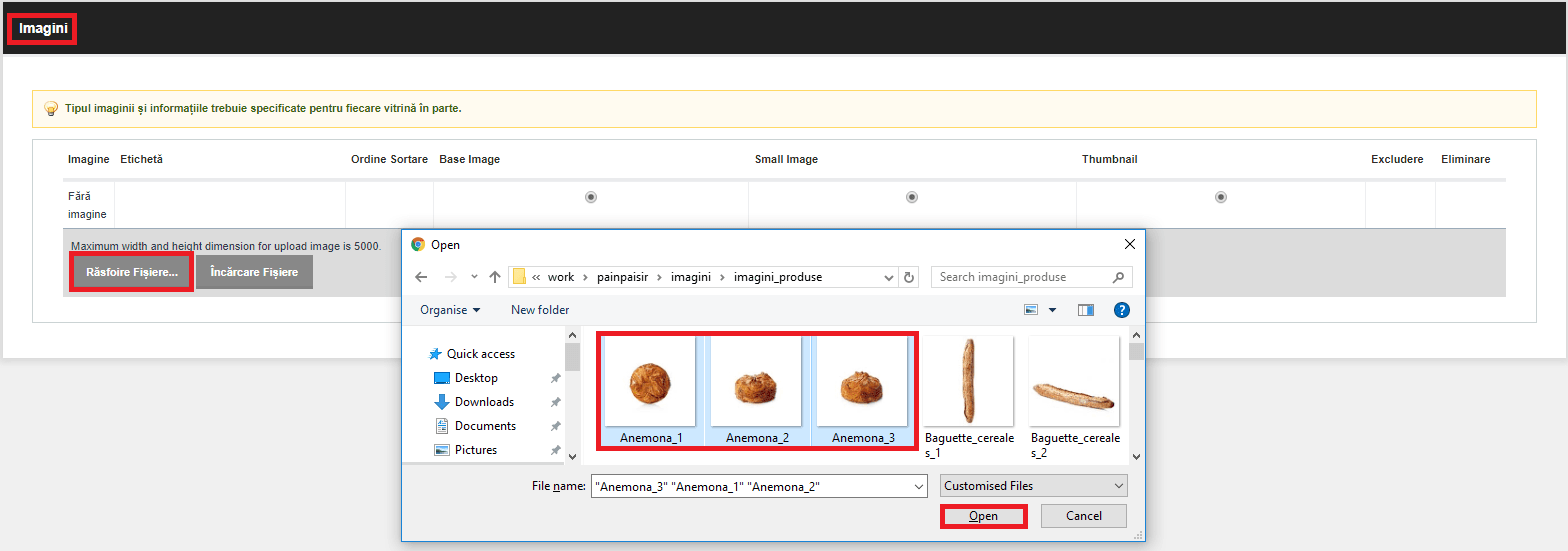This screenshot has width=1568, height=551.
Task: Click the pin icon next to Documents
Action: pyautogui.click(x=556, y=426)
